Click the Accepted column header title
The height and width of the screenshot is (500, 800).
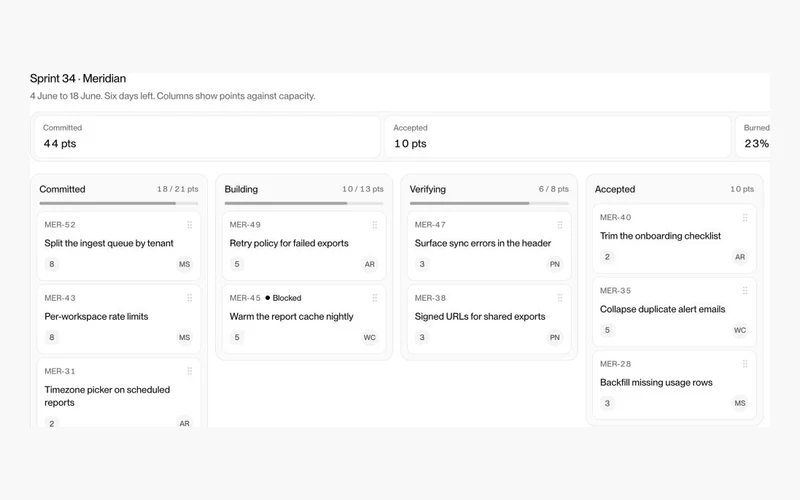[x=615, y=189]
